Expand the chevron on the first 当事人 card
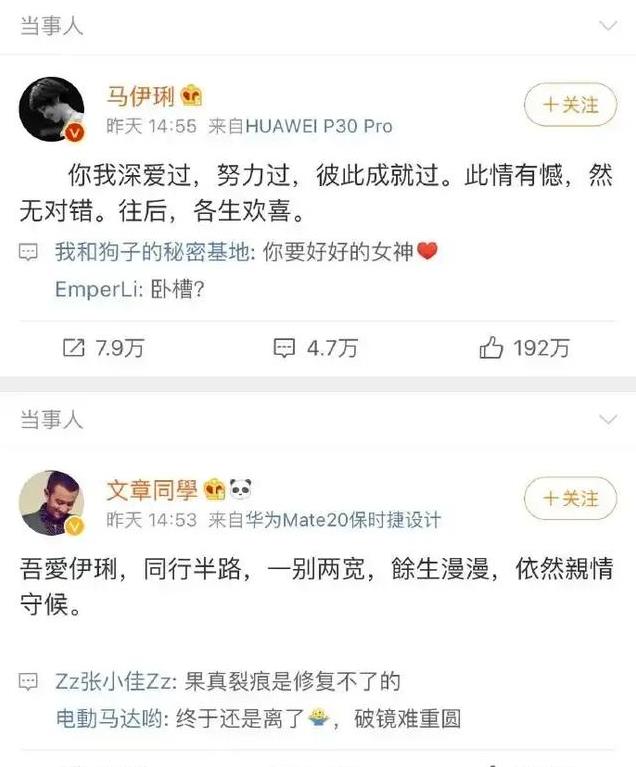Viewport: 636px width, 767px height. click(608, 25)
